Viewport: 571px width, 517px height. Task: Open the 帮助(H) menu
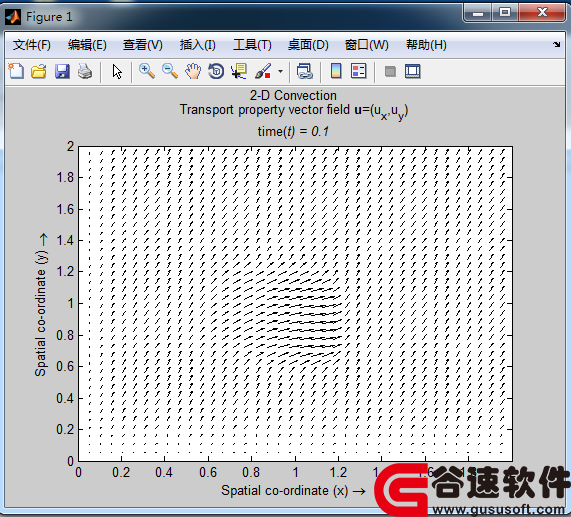coord(426,45)
